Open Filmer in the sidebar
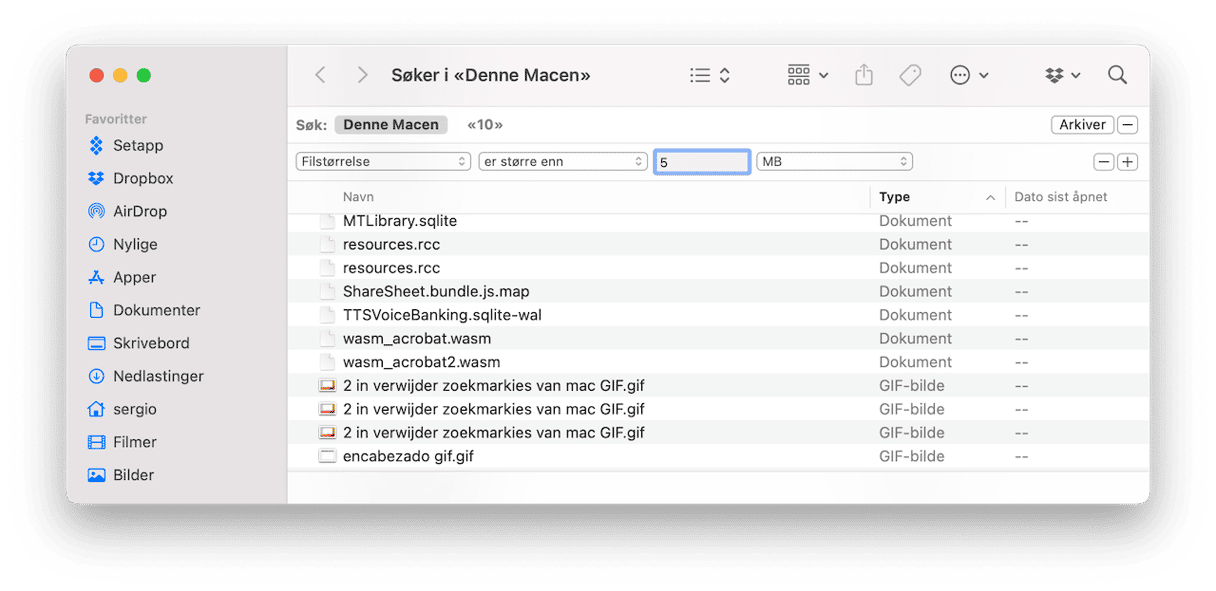Image resolution: width=1216 pixels, height=591 pixels. pyautogui.click(x=122, y=442)
